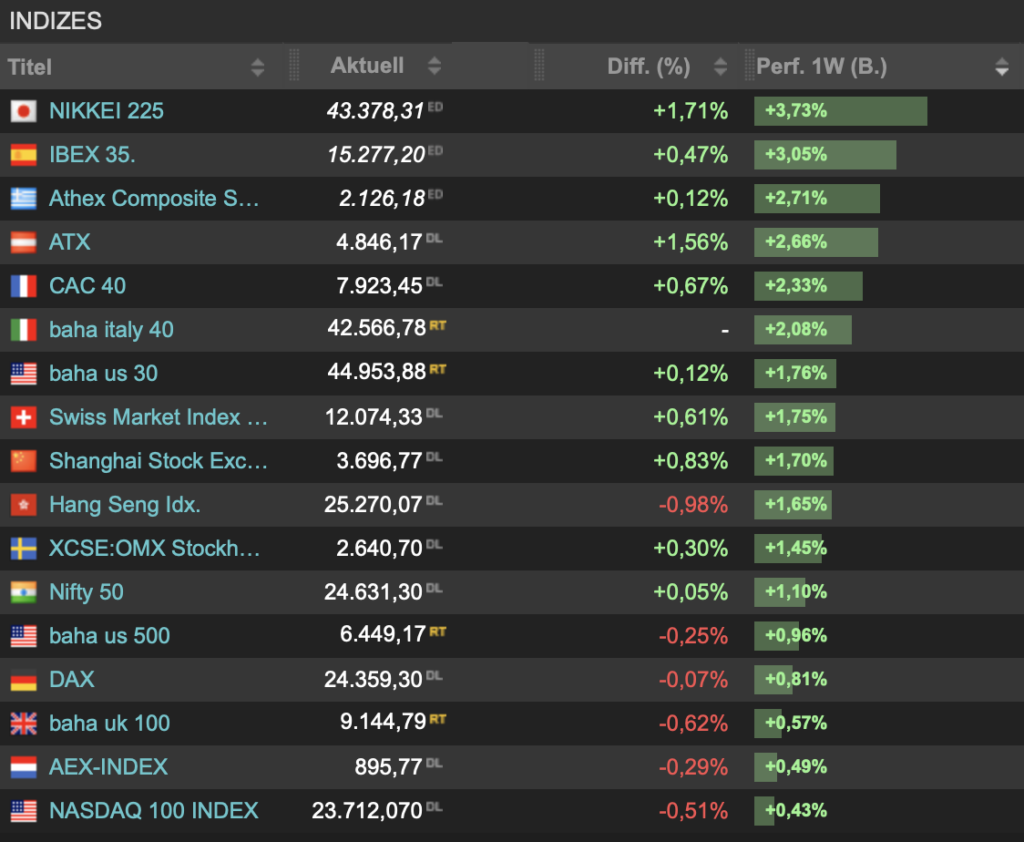Click the Titel column header label
Viewport: 1024px width, 842px height.
pos(30,67)
